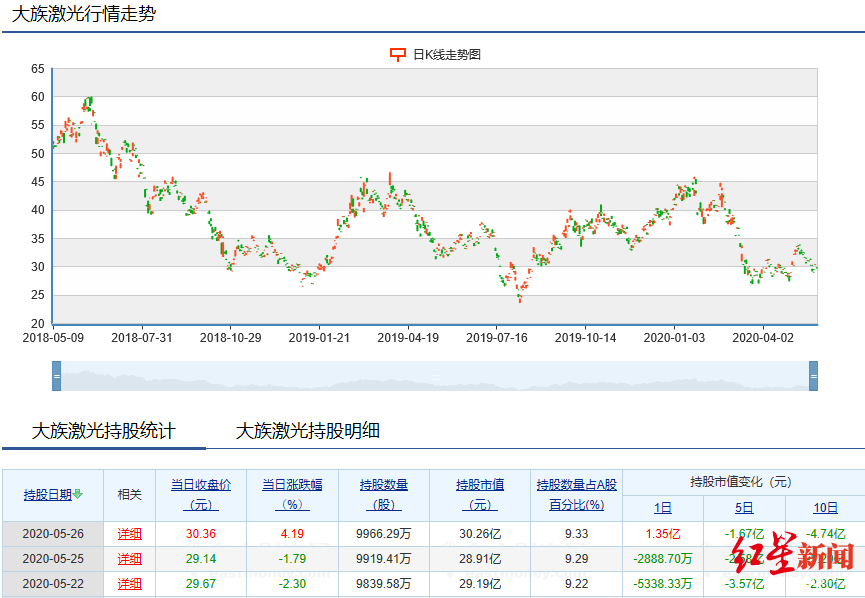This screenshot has width=865, height=598.
Task: Switch to 大族激光持股统计 tab
Action: 104,431
